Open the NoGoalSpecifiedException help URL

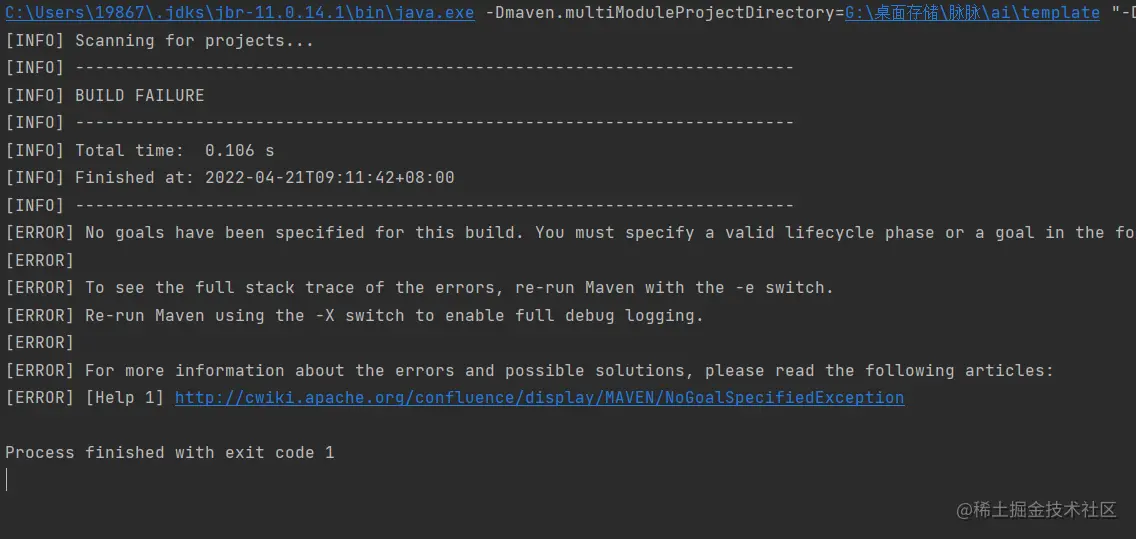click(x=539, y=398)
